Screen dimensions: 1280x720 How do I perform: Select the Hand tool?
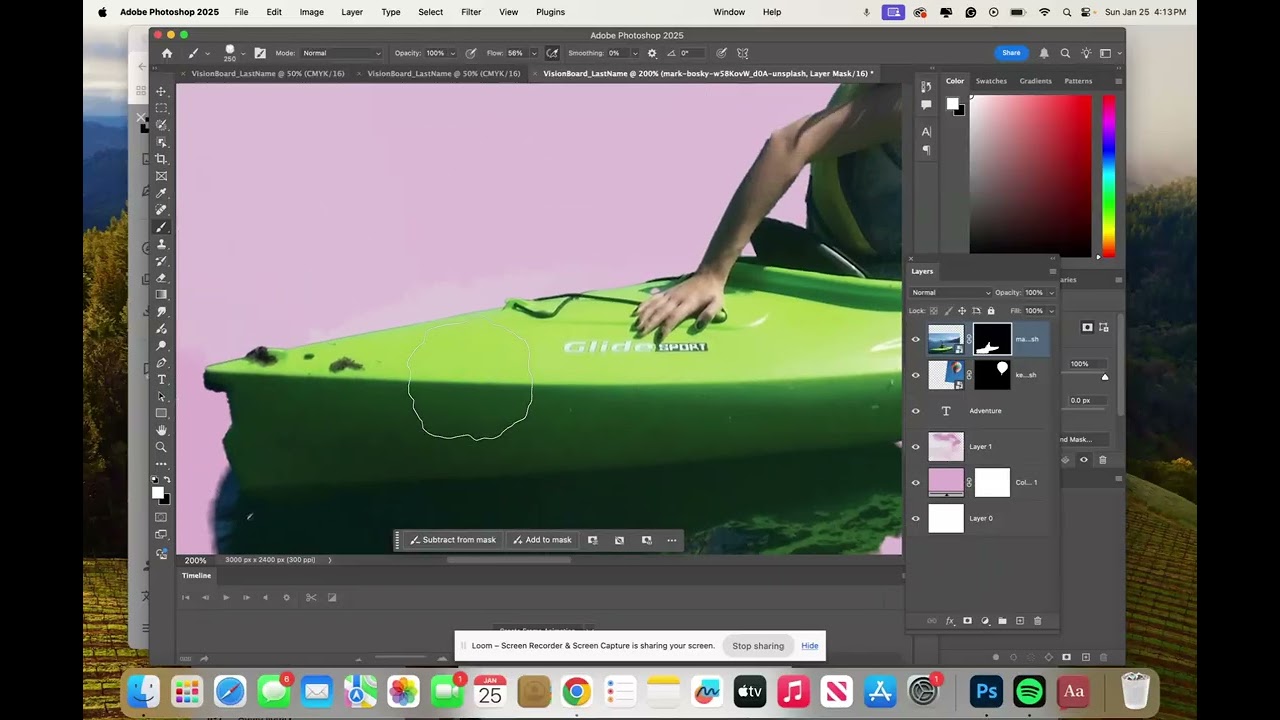(161, 430)
